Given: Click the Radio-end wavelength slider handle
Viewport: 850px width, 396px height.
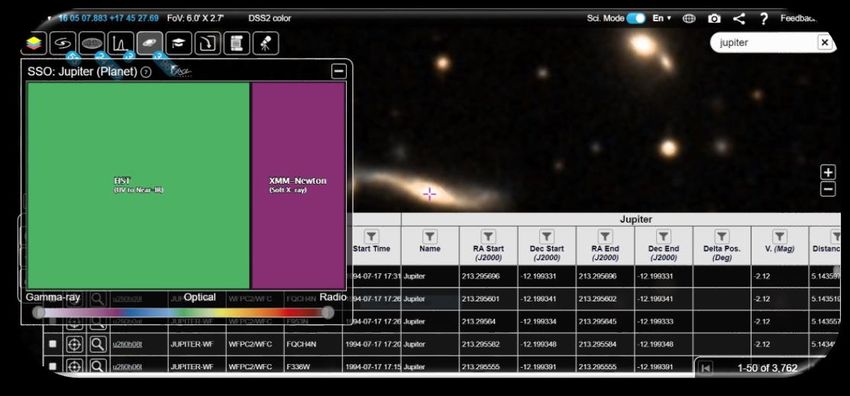Looking at the screenshot, I should click(327, 313).
